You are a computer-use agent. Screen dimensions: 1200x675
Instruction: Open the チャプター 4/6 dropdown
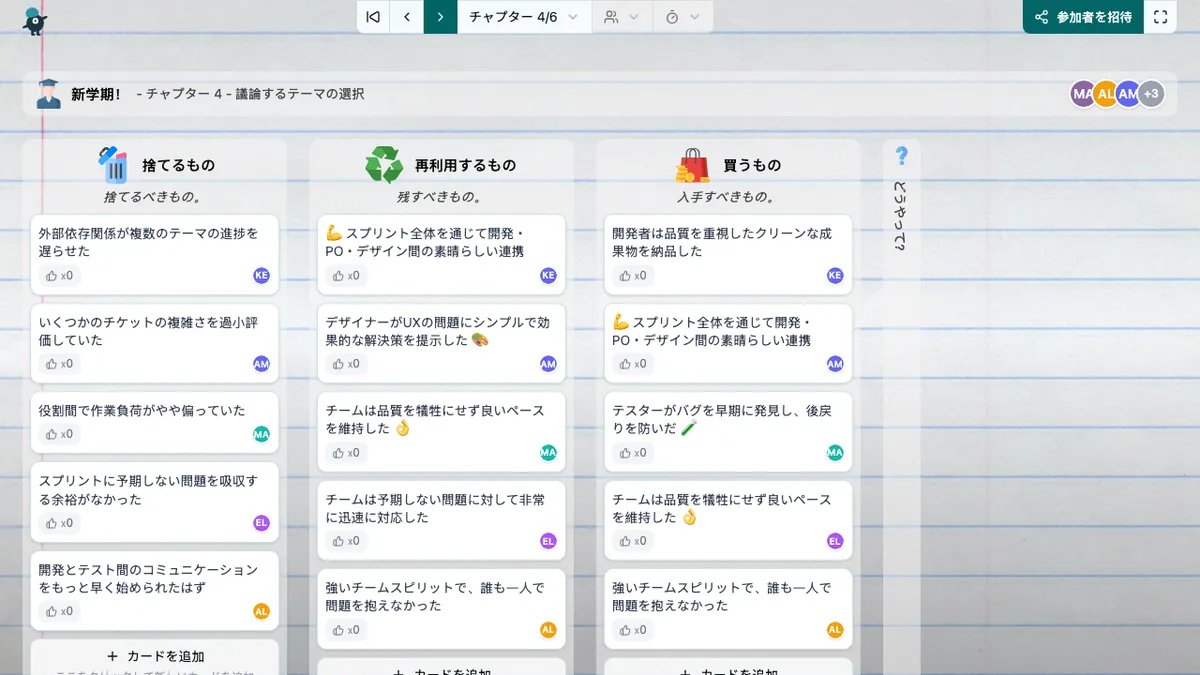coord(524,17)
